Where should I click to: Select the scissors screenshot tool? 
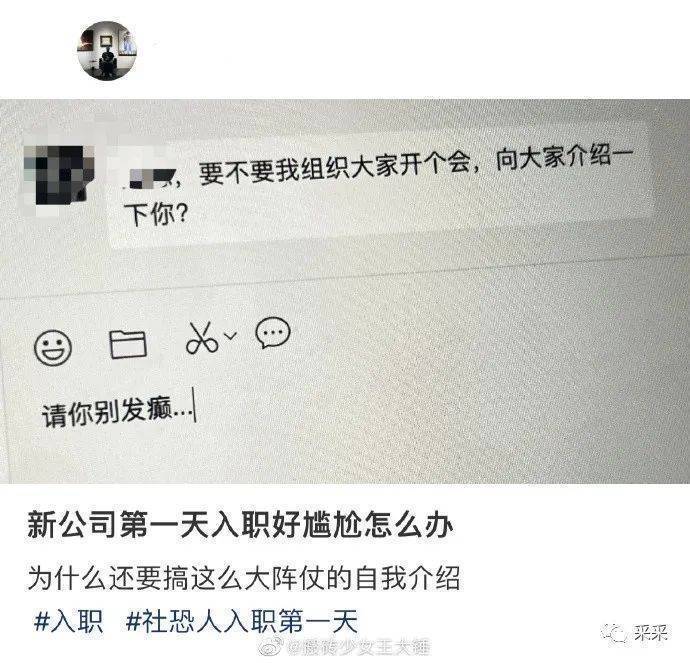(x=202, y=338)
